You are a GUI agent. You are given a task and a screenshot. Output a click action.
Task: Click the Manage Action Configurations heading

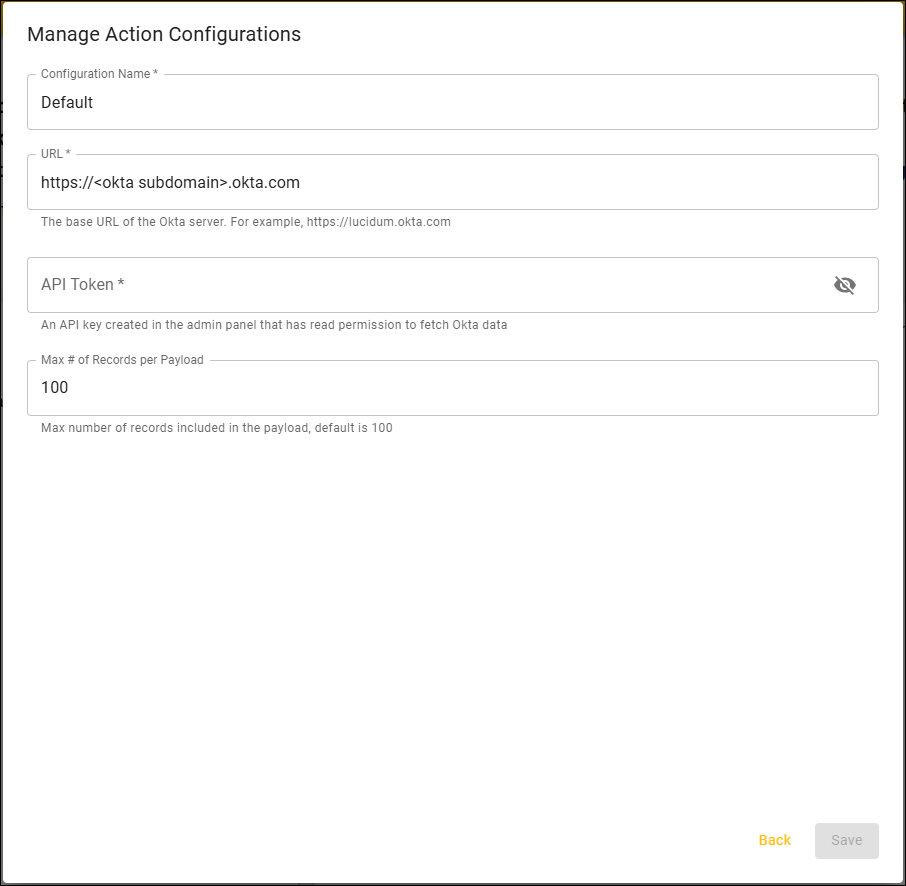[x=164, y=34]
